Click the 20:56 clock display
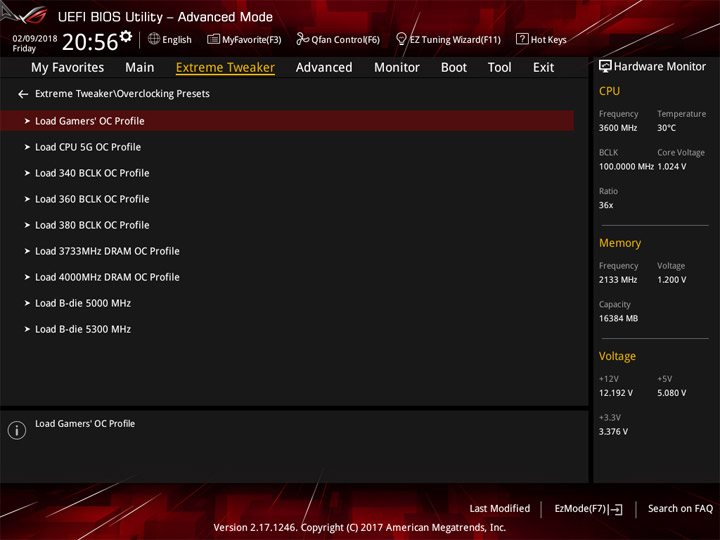 click(90, 42)
